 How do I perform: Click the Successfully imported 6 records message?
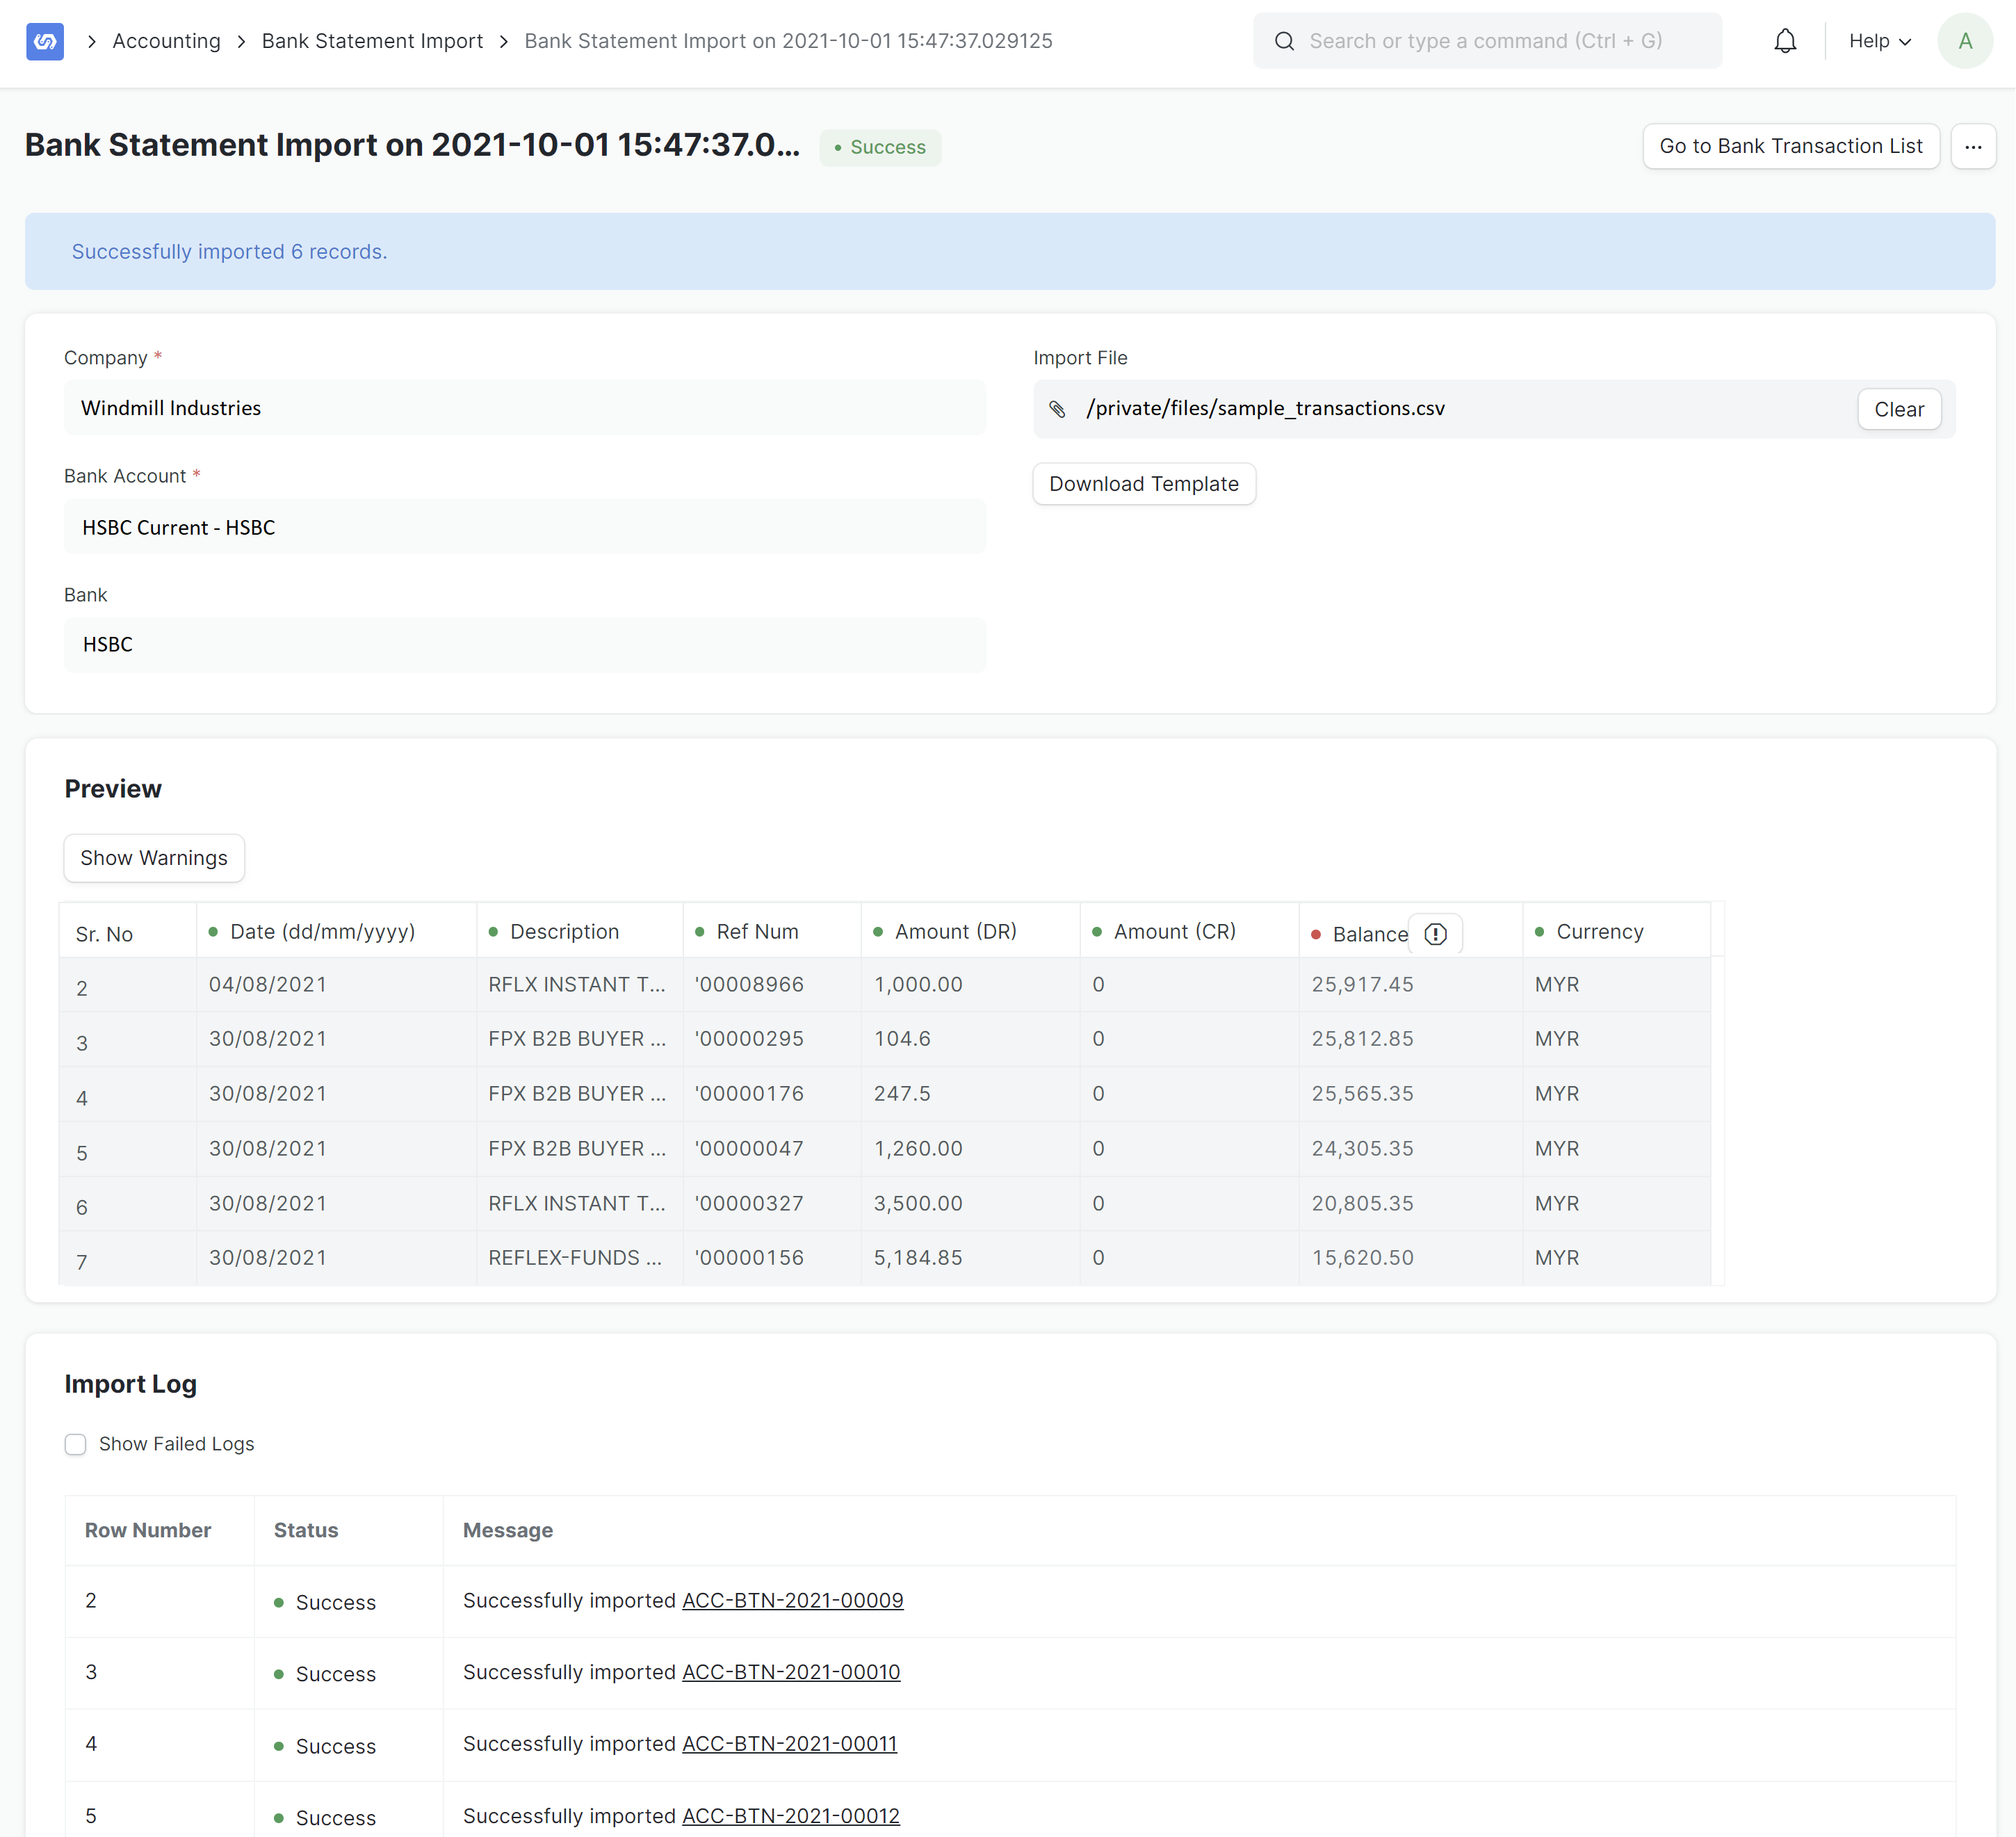point(229,252)
